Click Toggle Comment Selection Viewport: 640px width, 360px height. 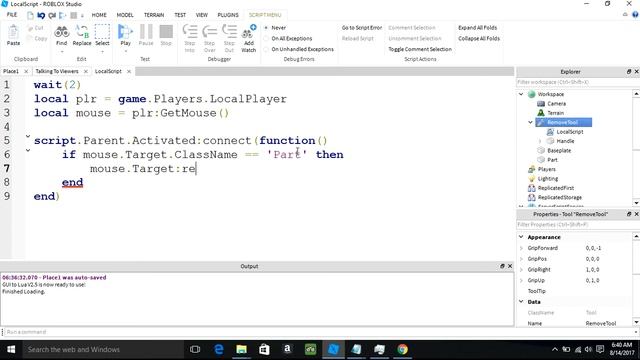420,49
